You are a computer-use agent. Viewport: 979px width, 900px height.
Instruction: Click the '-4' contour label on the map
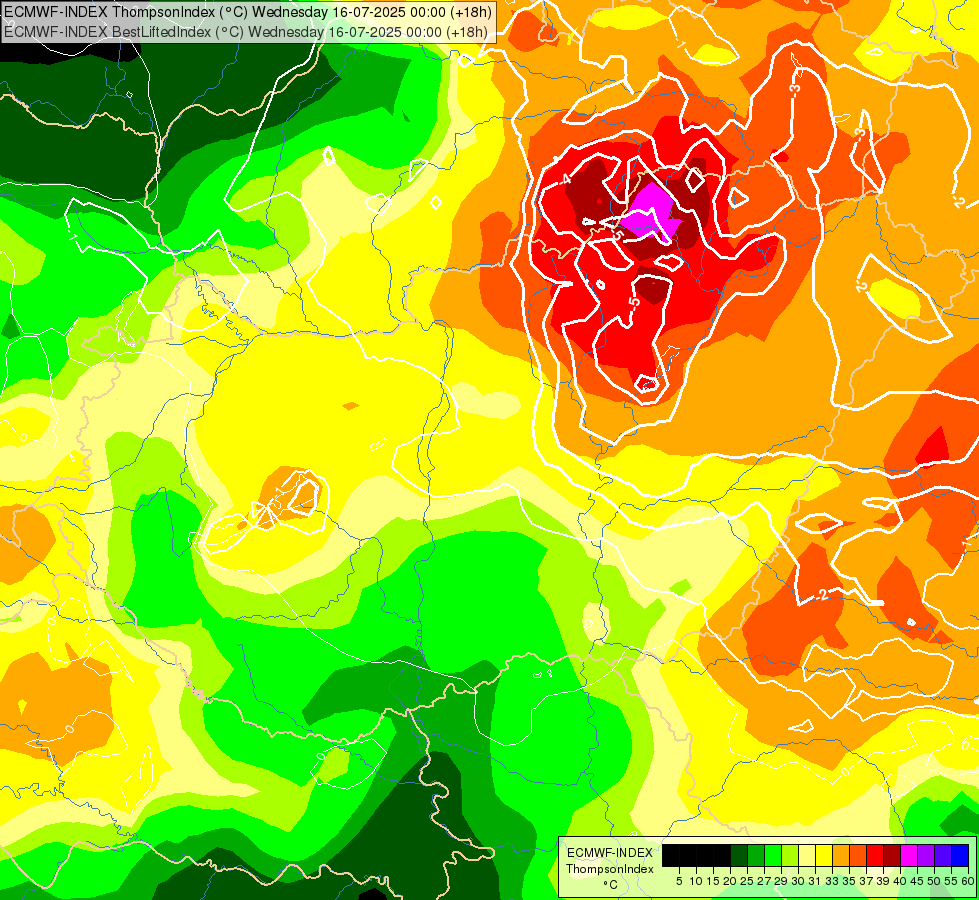[x=566, y=179]
